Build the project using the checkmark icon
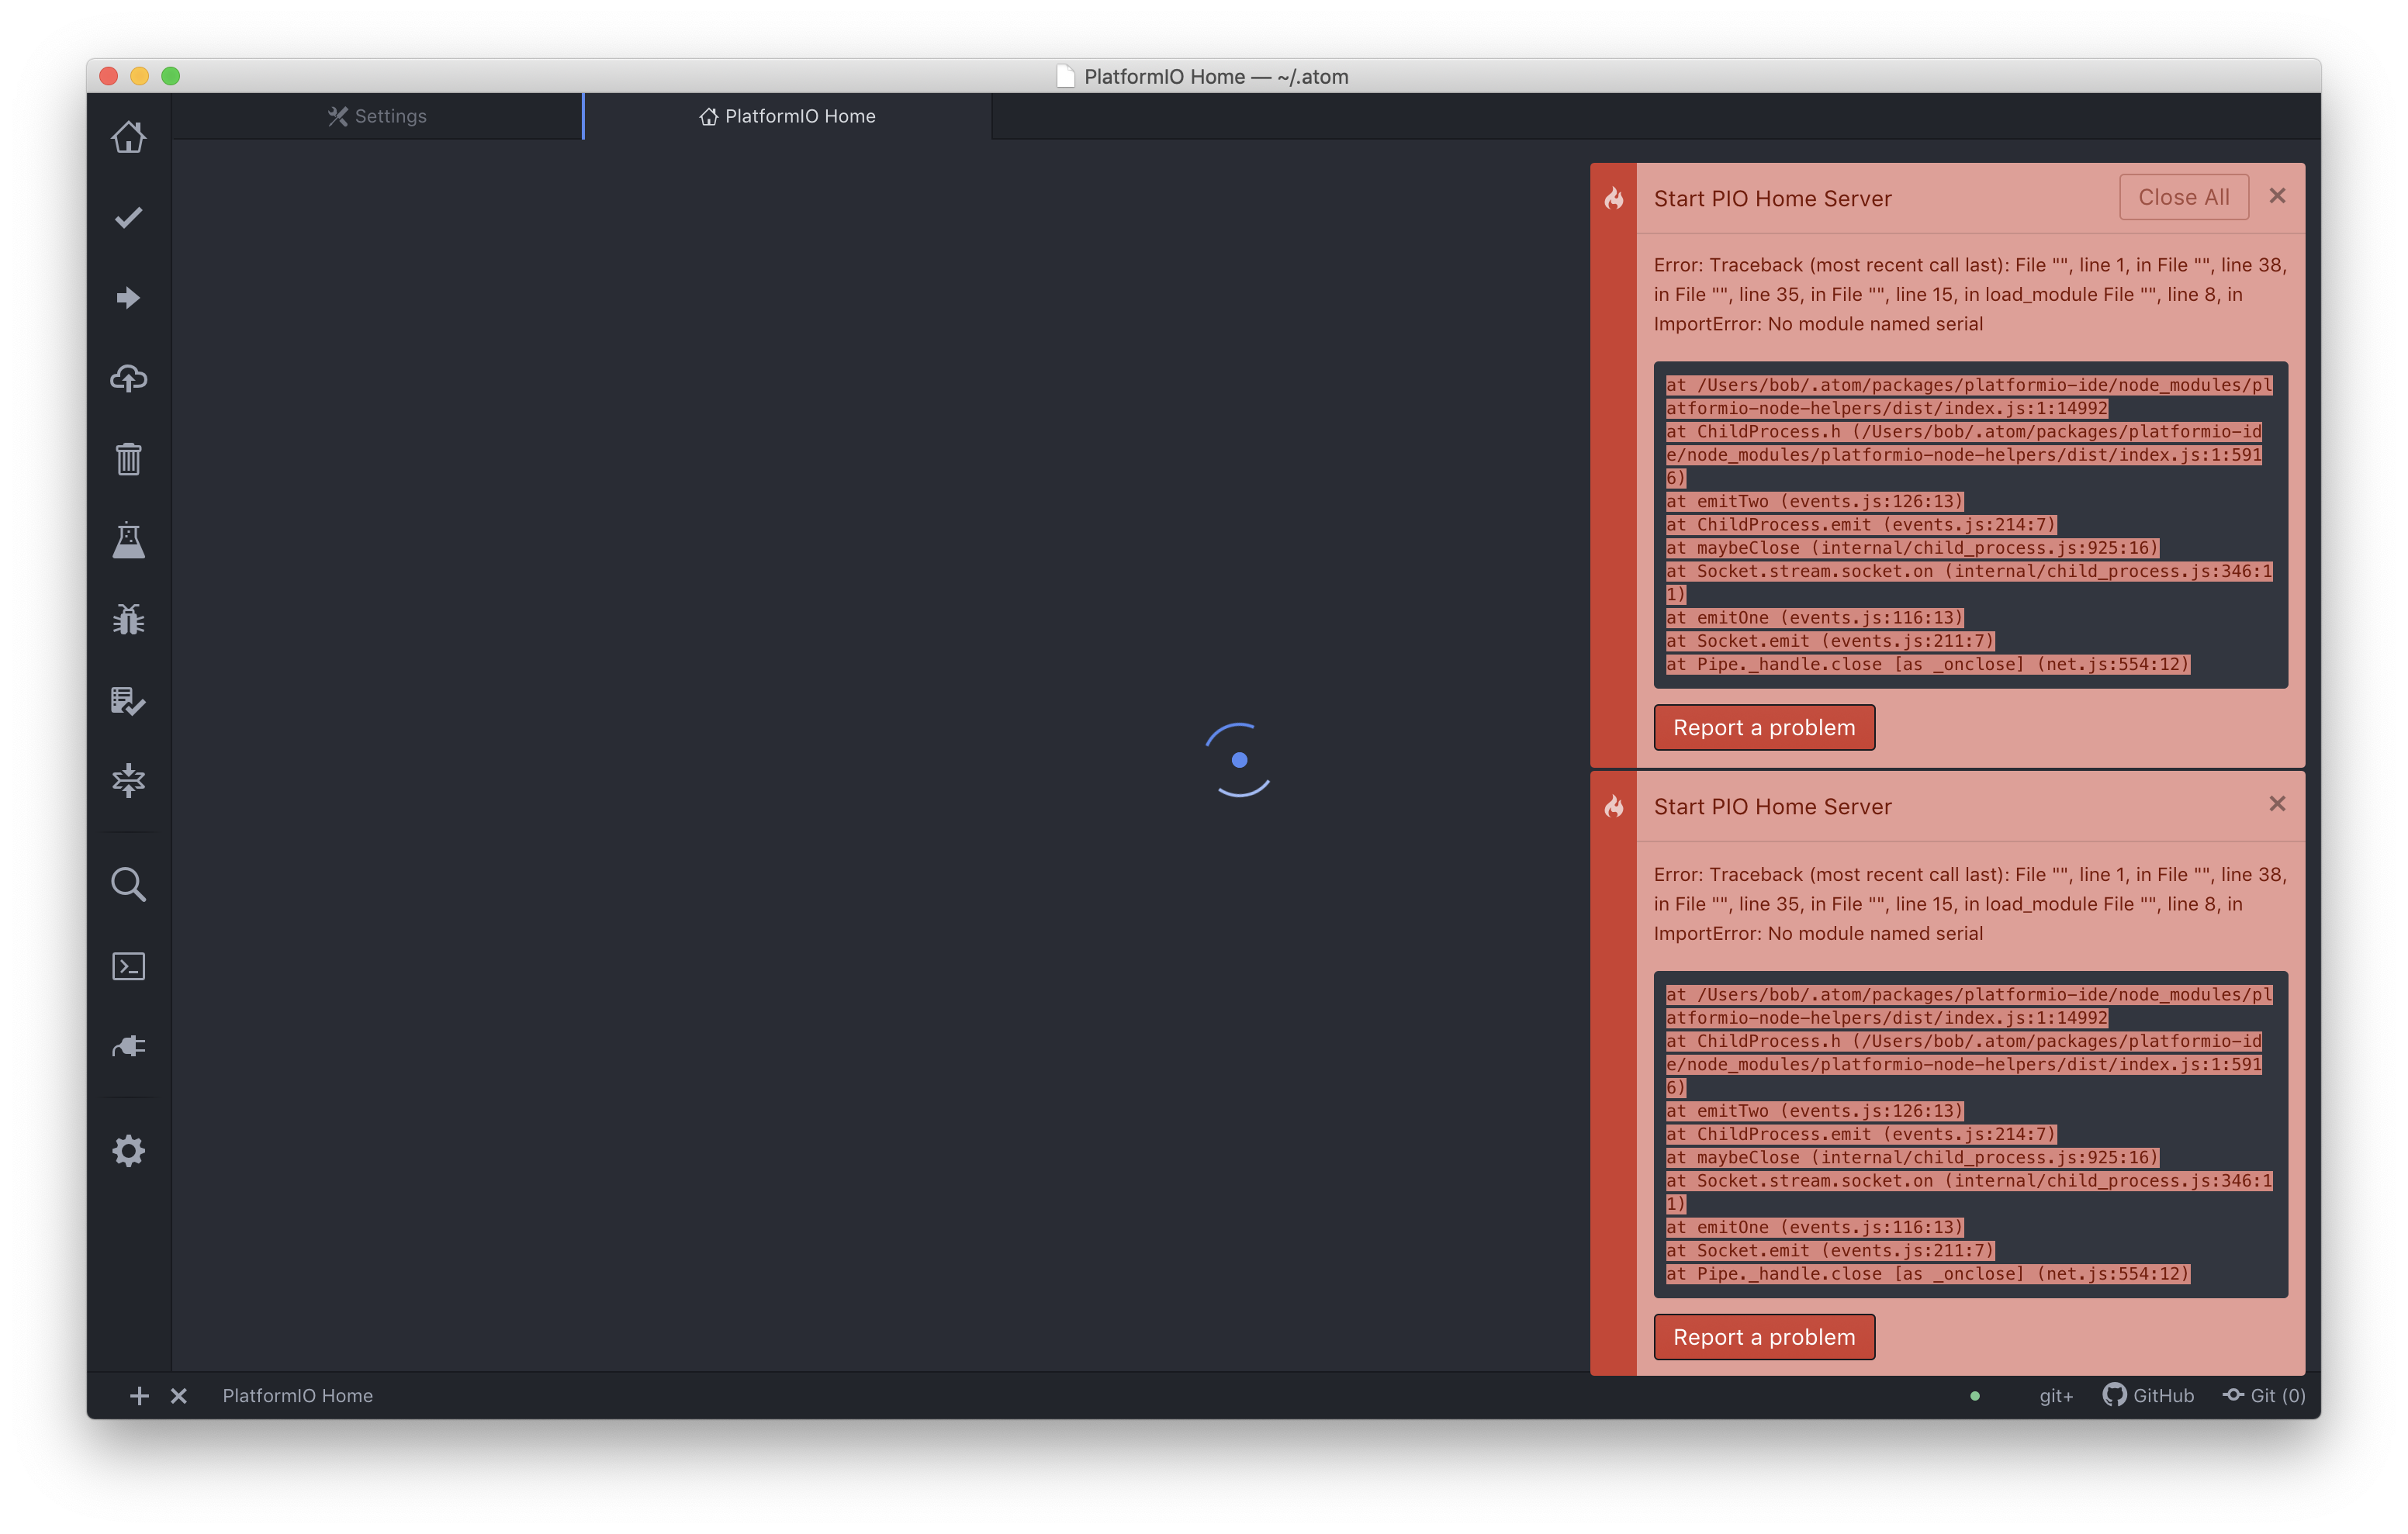The width and height of the screenshot is (2408, 1534). pyautogui.click(x=128, y=217)
